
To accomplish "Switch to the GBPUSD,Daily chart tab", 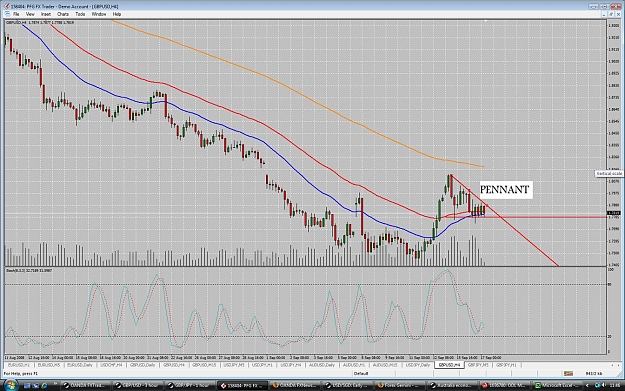I will (143, 365).
